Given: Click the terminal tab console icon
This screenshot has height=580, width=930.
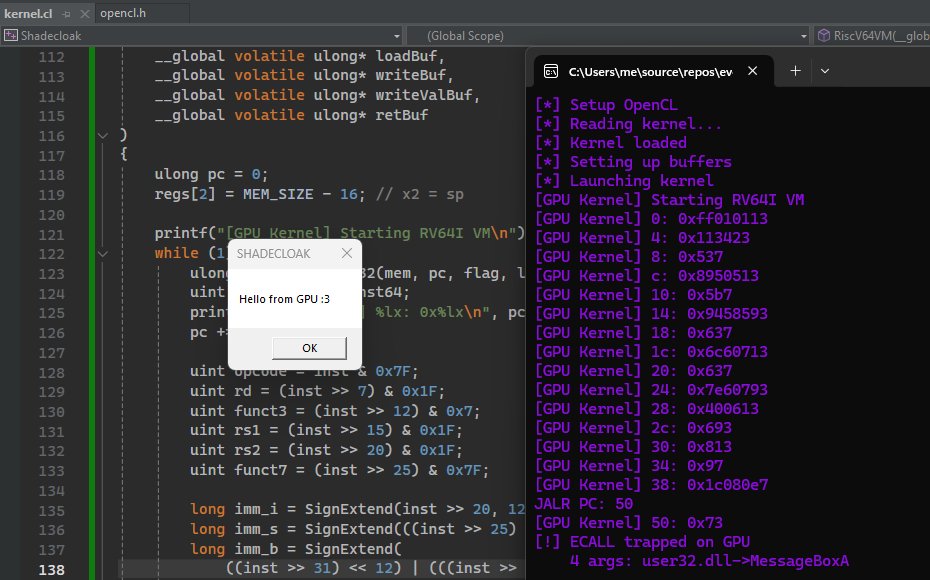Looking at the screenshot, I should click(550, 72).
